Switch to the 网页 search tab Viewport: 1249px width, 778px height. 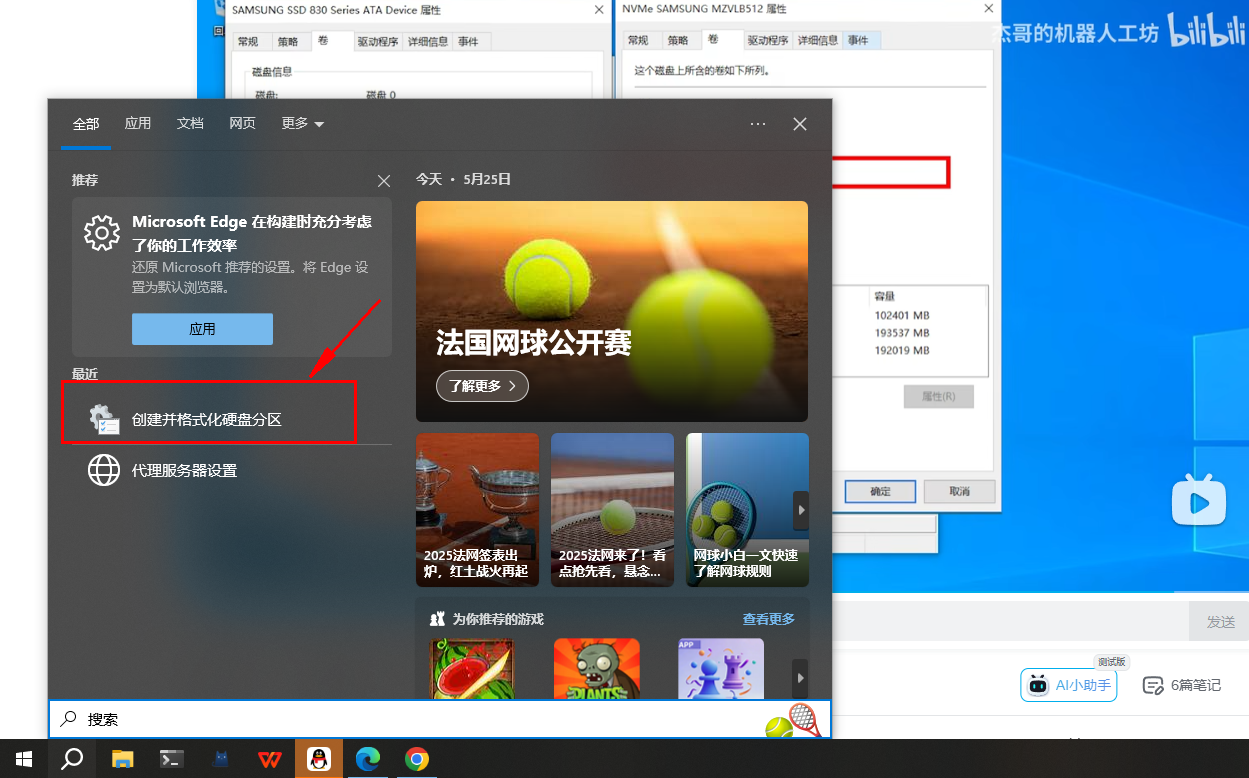pos(242,124)
